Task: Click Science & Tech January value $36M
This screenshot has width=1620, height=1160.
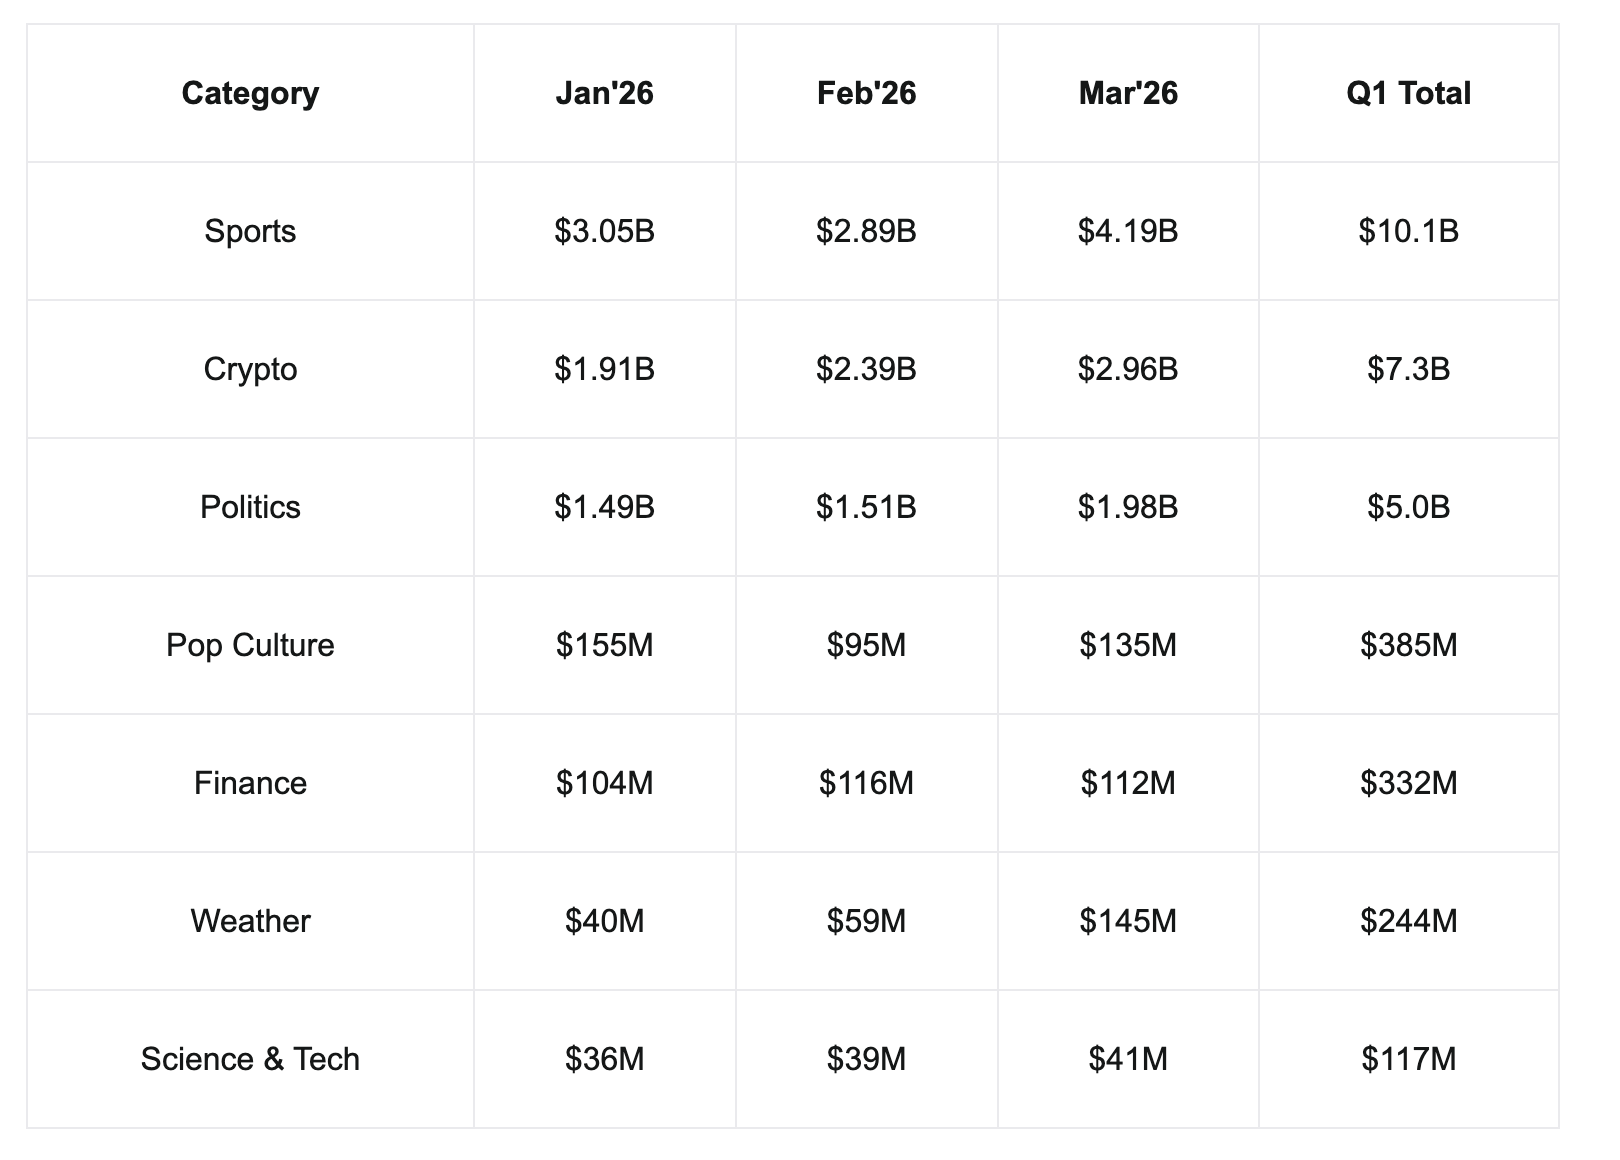Action: click(x=604, y=1059)
